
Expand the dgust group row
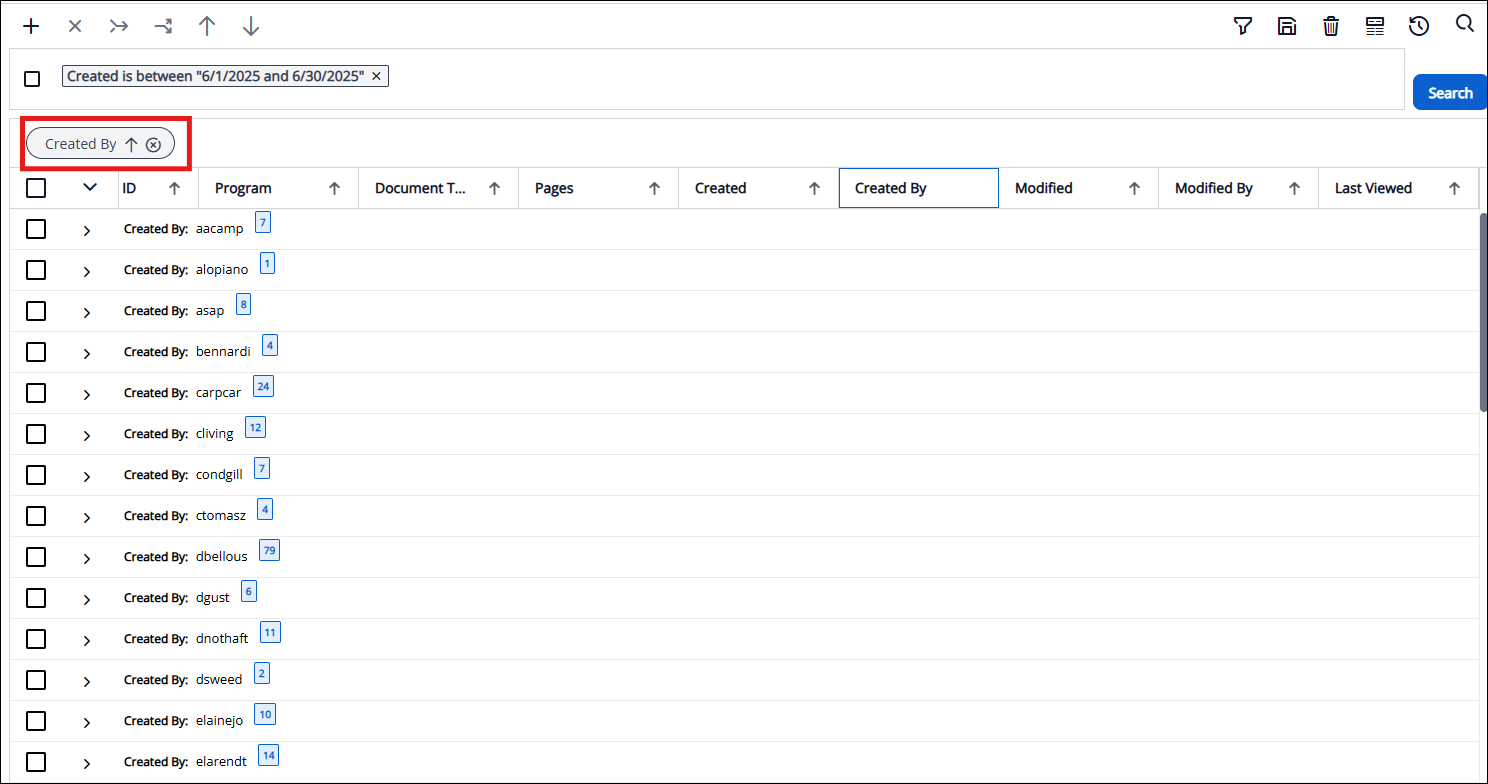point(87,600)
